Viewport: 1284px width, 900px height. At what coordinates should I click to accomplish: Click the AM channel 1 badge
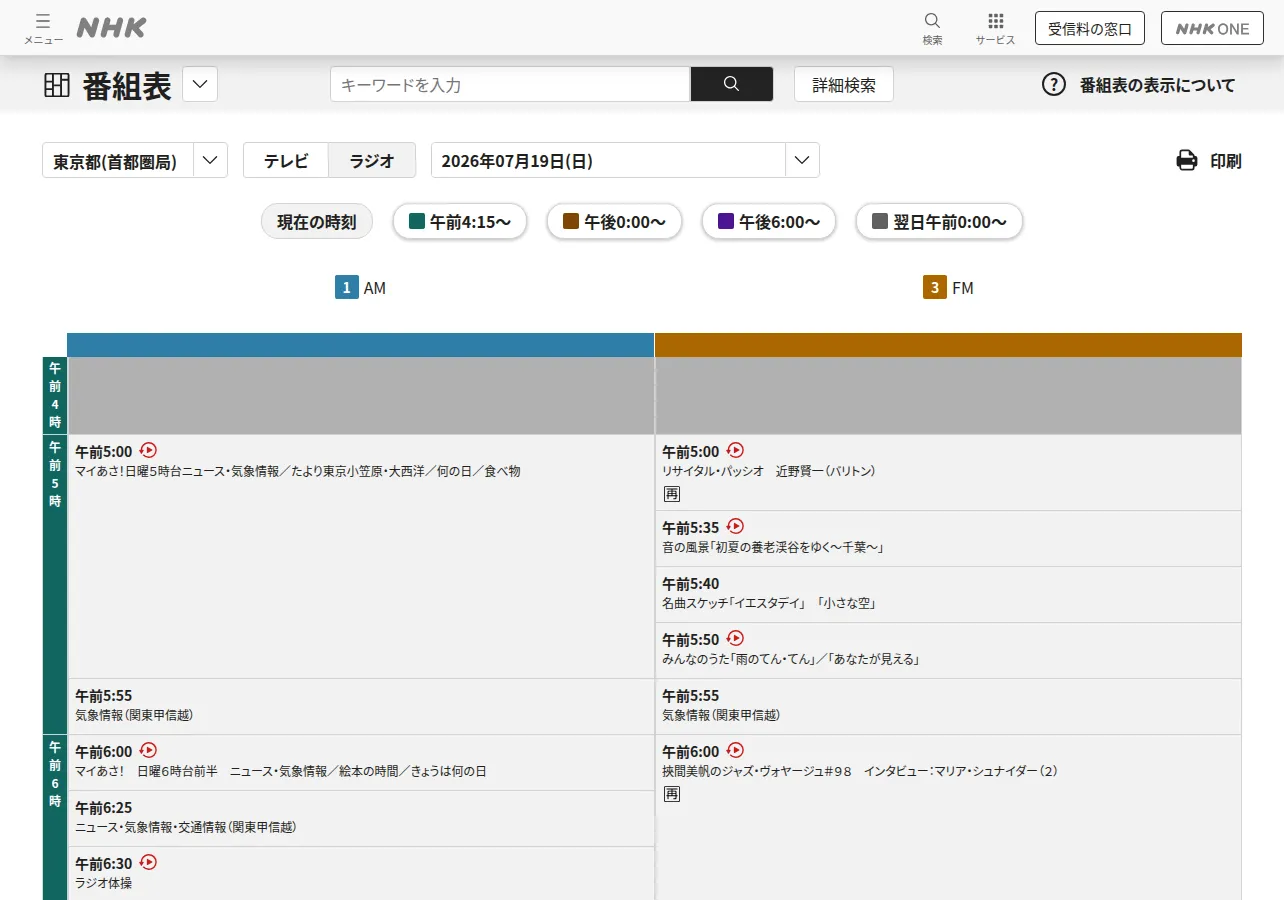[346, 288]
